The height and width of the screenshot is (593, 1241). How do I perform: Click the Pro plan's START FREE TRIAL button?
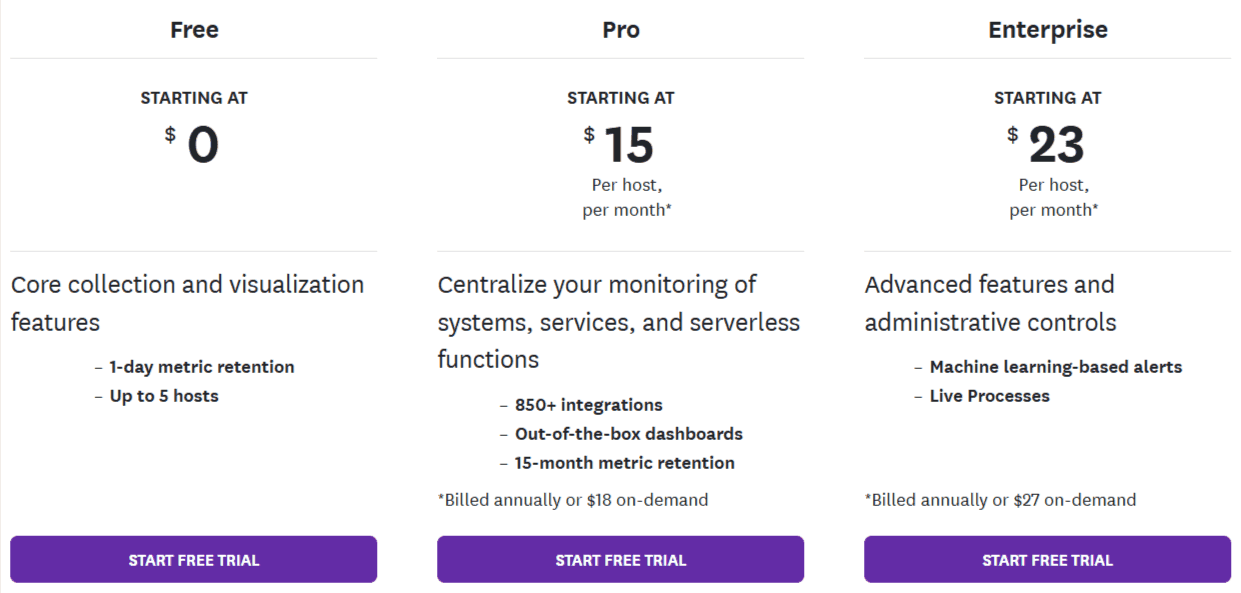[620, 559]
